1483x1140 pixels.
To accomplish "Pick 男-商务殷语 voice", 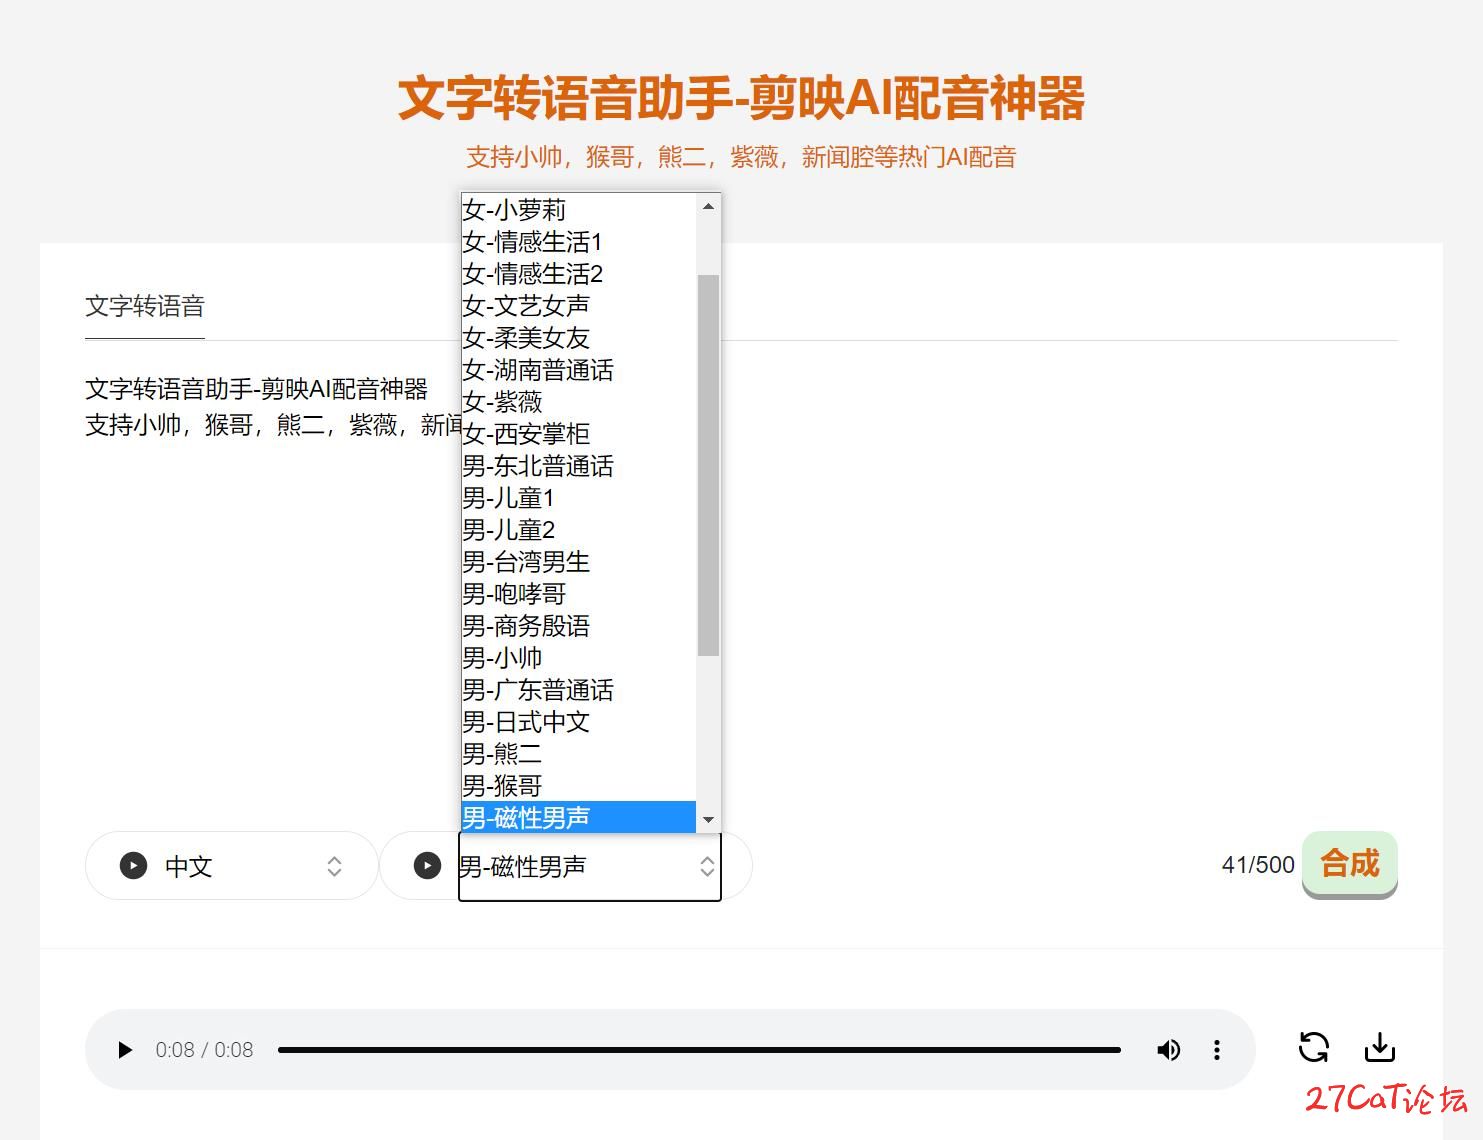I will (578, 626).
